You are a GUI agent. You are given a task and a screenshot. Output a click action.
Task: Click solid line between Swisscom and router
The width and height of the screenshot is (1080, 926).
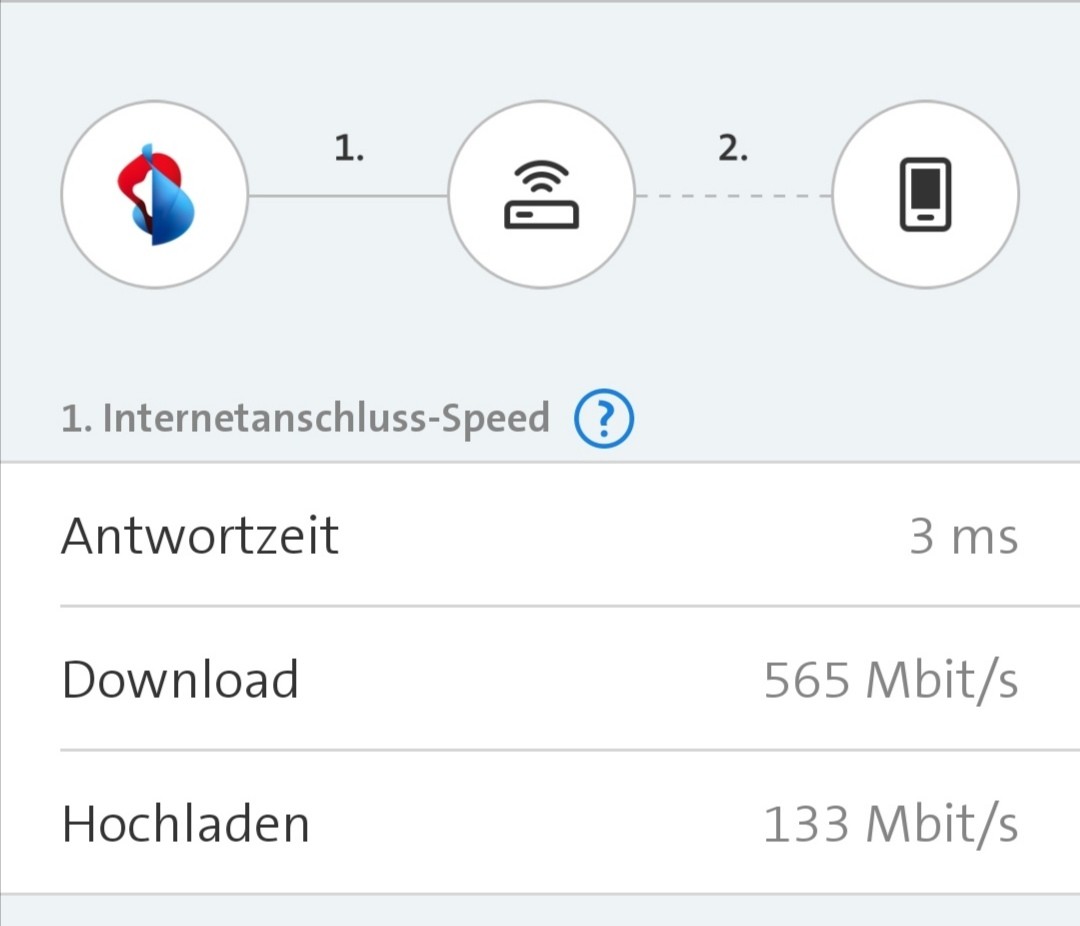348,196
